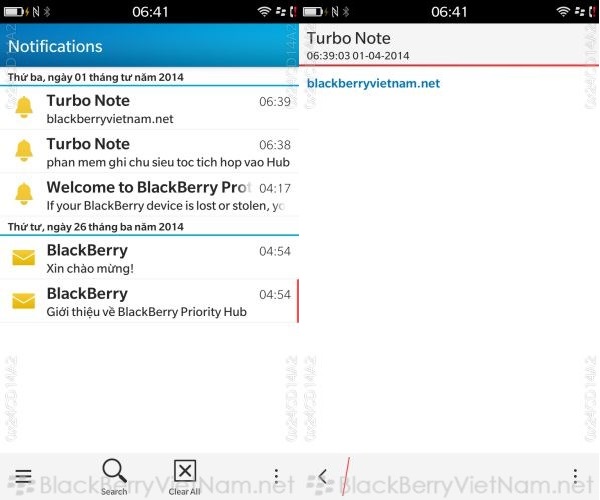Tap bell icon of 06:38 Turbo Note

click(x=24, y=150)
